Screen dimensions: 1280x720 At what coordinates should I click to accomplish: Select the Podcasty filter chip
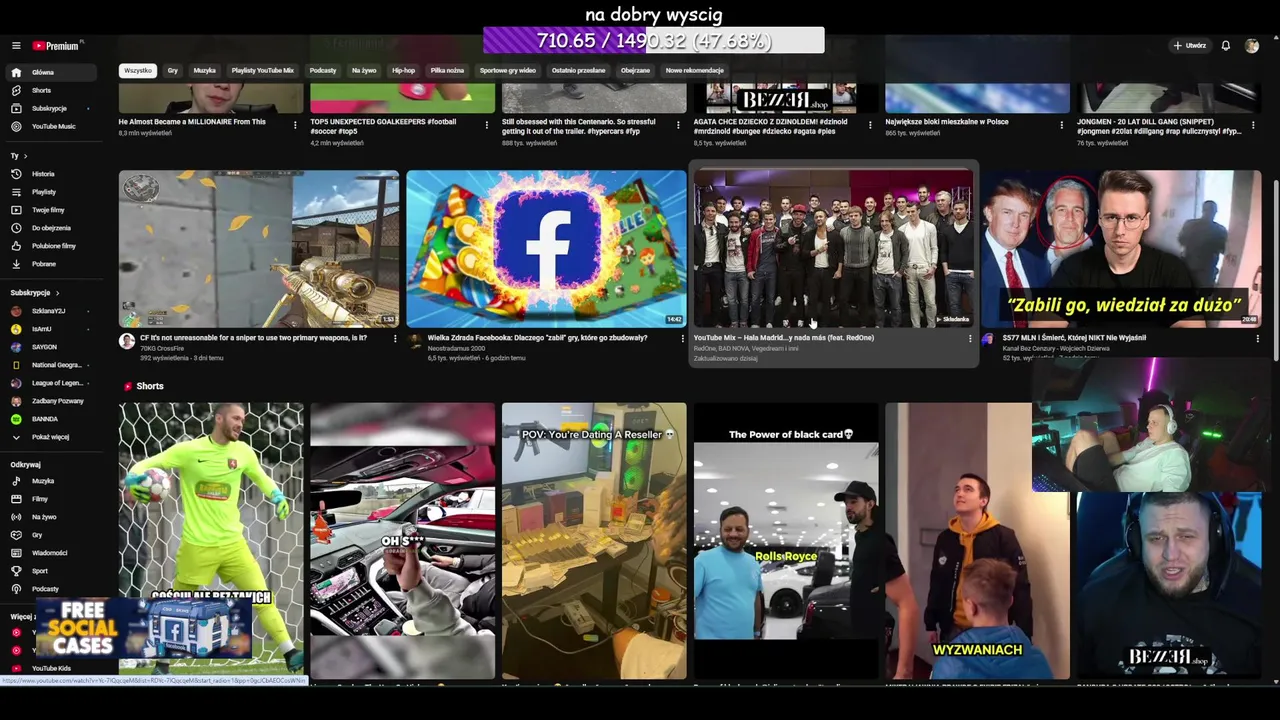pos(323,71)
